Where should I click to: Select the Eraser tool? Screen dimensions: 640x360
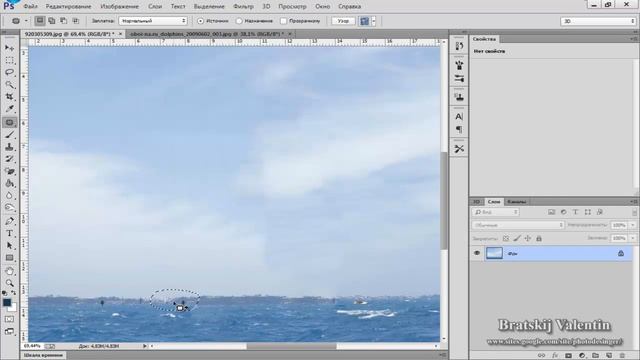(9, 171)
